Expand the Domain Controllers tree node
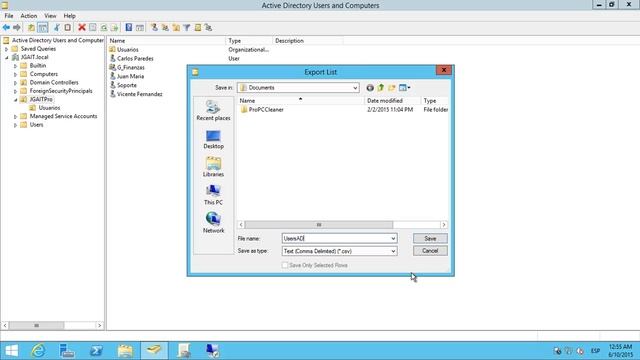Viewport: 640px width, 360px height. coord(16,83)
